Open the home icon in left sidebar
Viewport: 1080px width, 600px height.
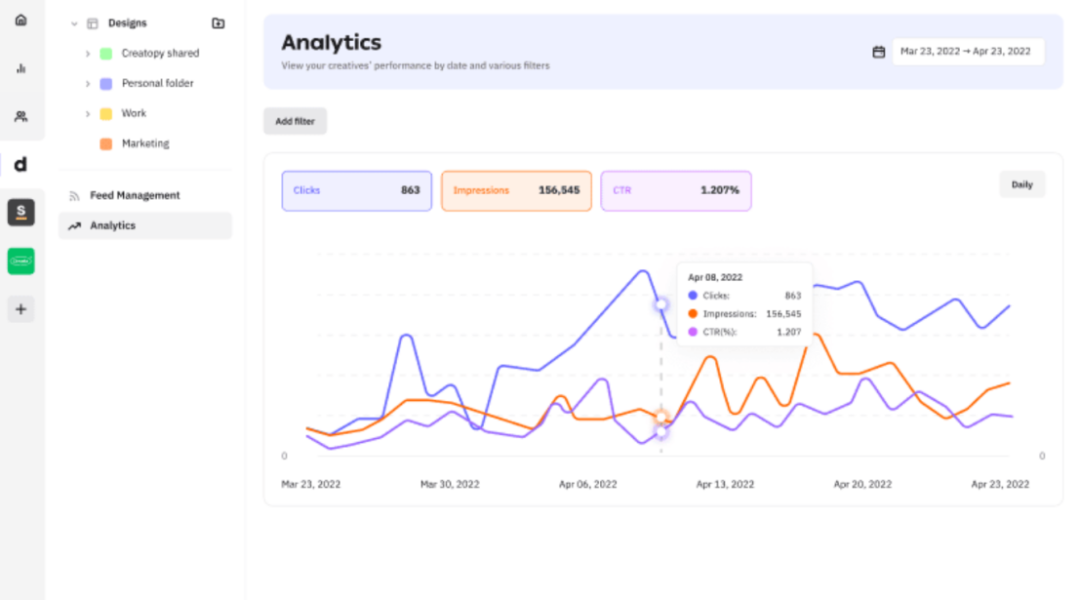click(x=21, y=20)
